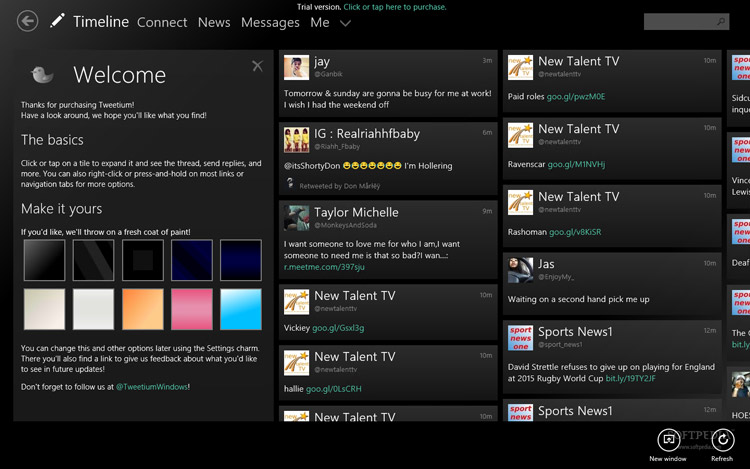Screen dimensions: 750x469
Task: Click the @Ganbik handle
Action: 329,74
